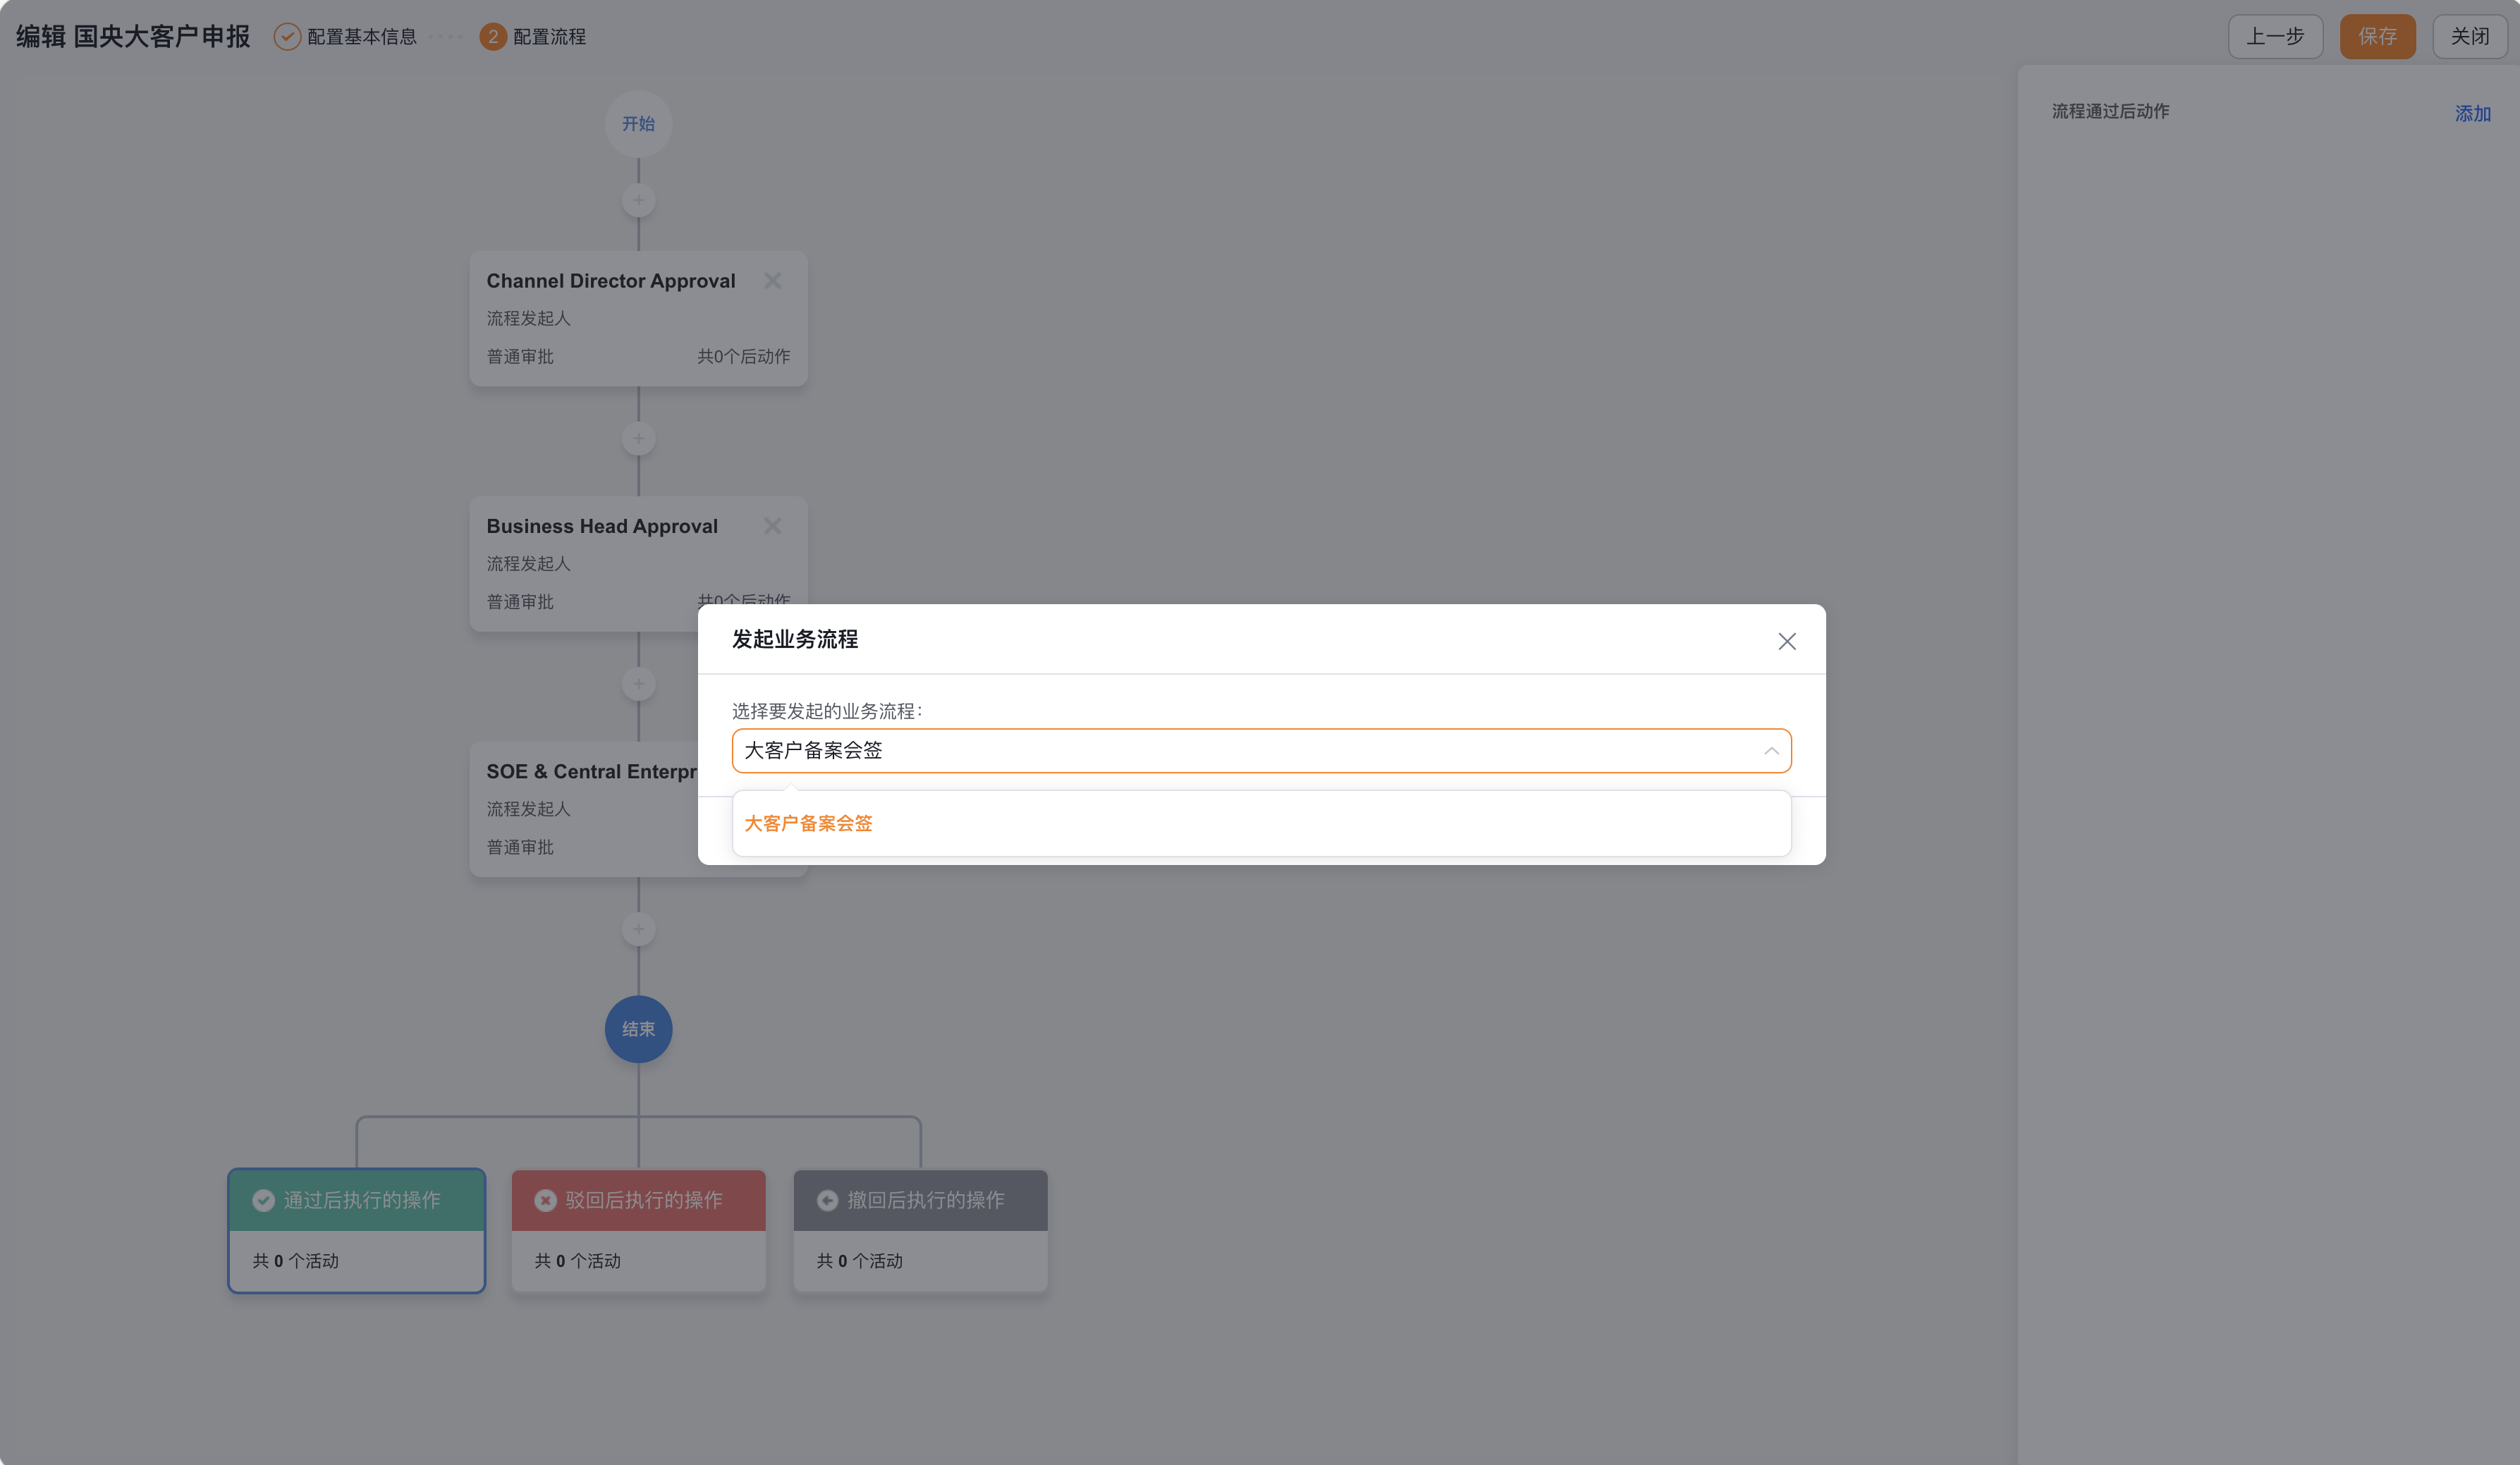The image size is (2520, 1465).
Task: Click the 流程通过后动作 panel heading
Action: pyautogui.click(x=2110, y=111)
